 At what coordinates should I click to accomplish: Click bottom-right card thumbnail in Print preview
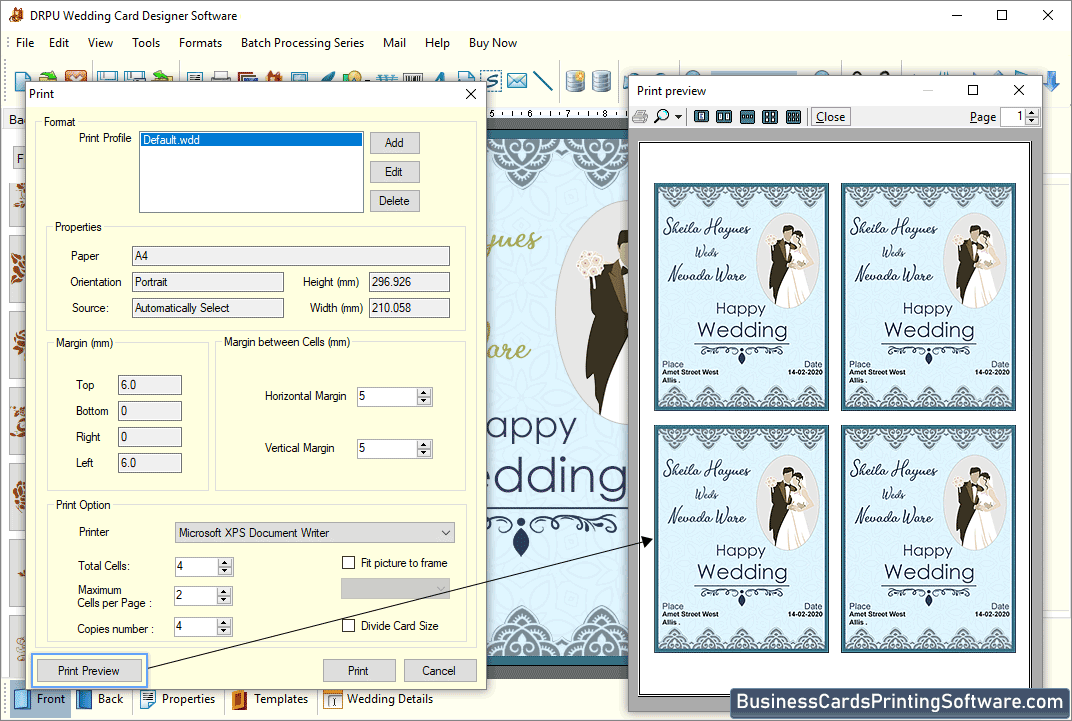pos(928,539)
